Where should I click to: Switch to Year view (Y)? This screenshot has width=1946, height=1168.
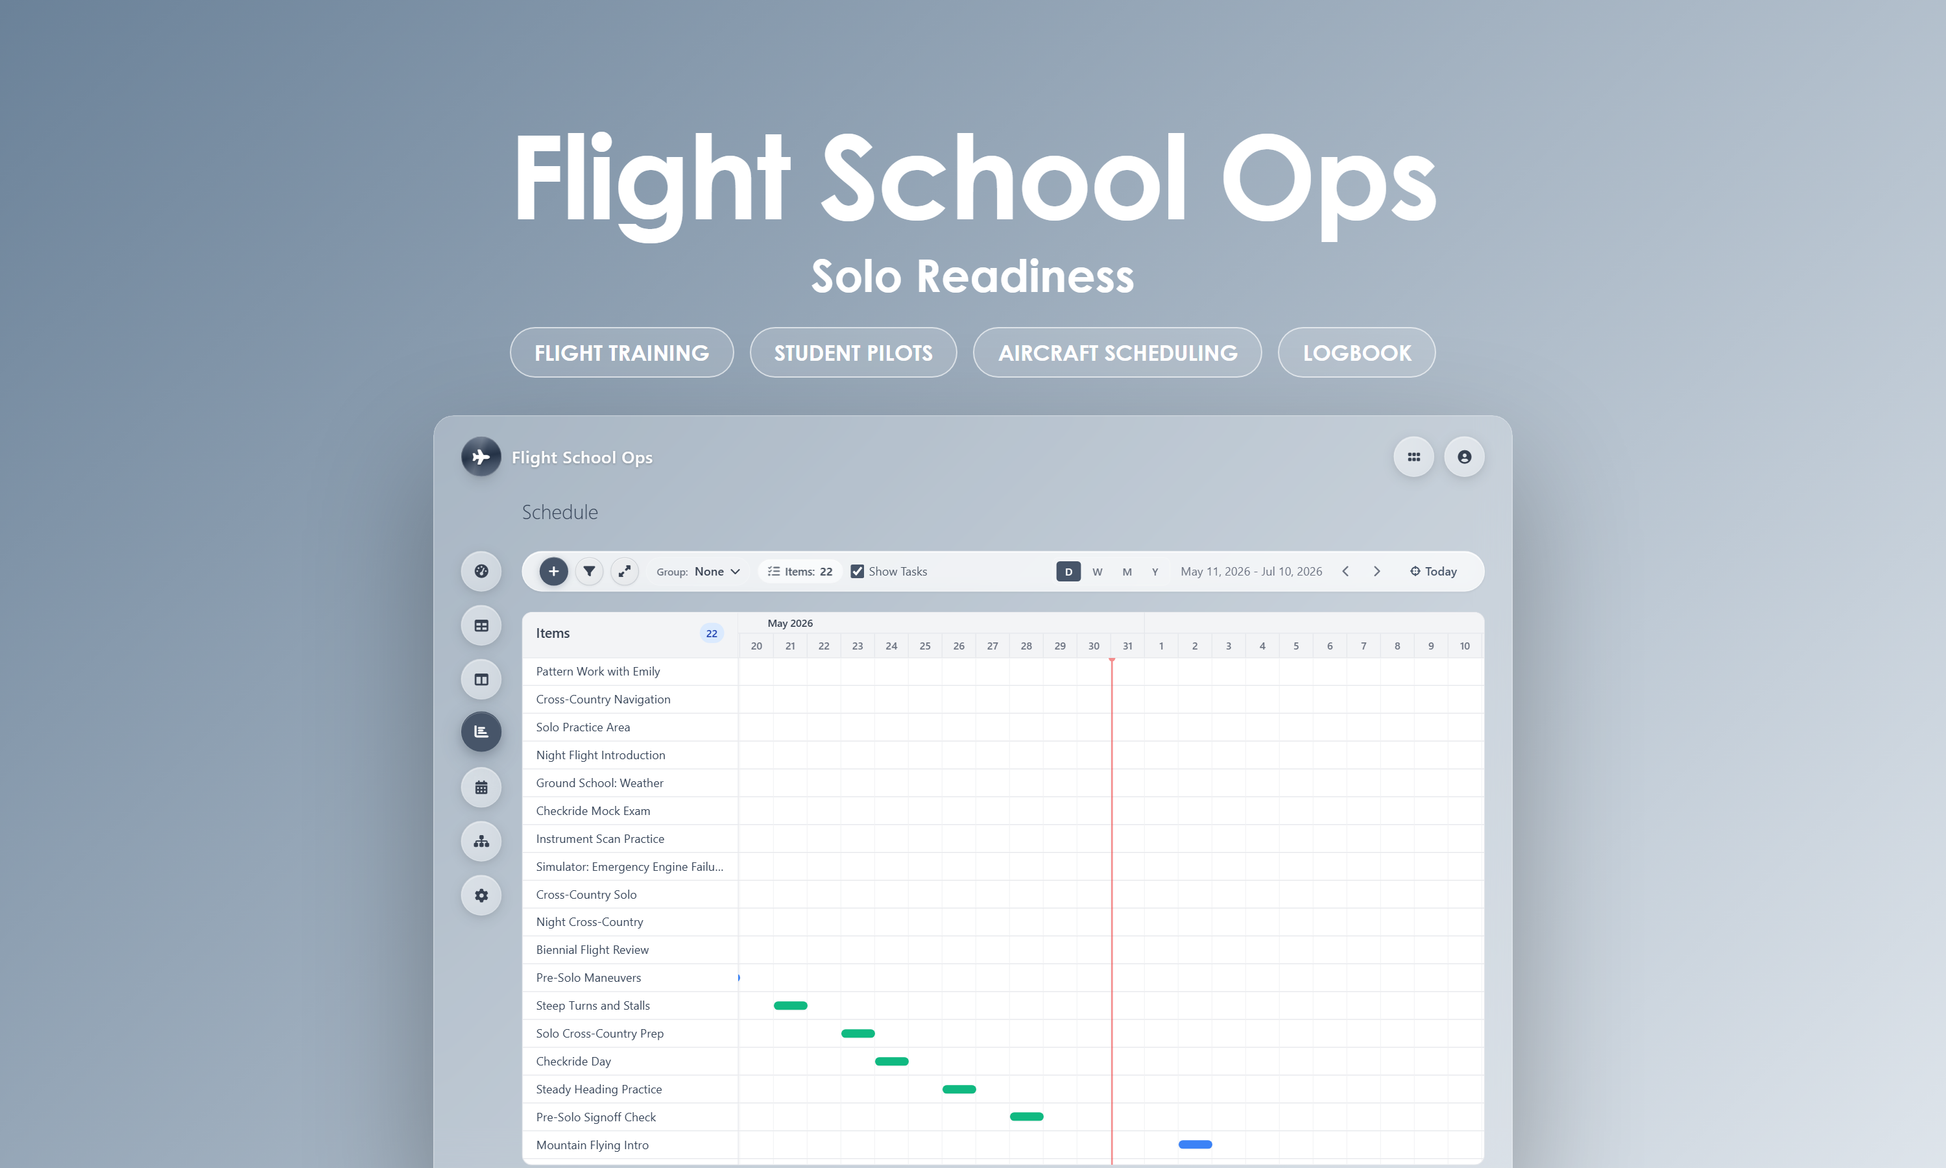click(1155, 571)
